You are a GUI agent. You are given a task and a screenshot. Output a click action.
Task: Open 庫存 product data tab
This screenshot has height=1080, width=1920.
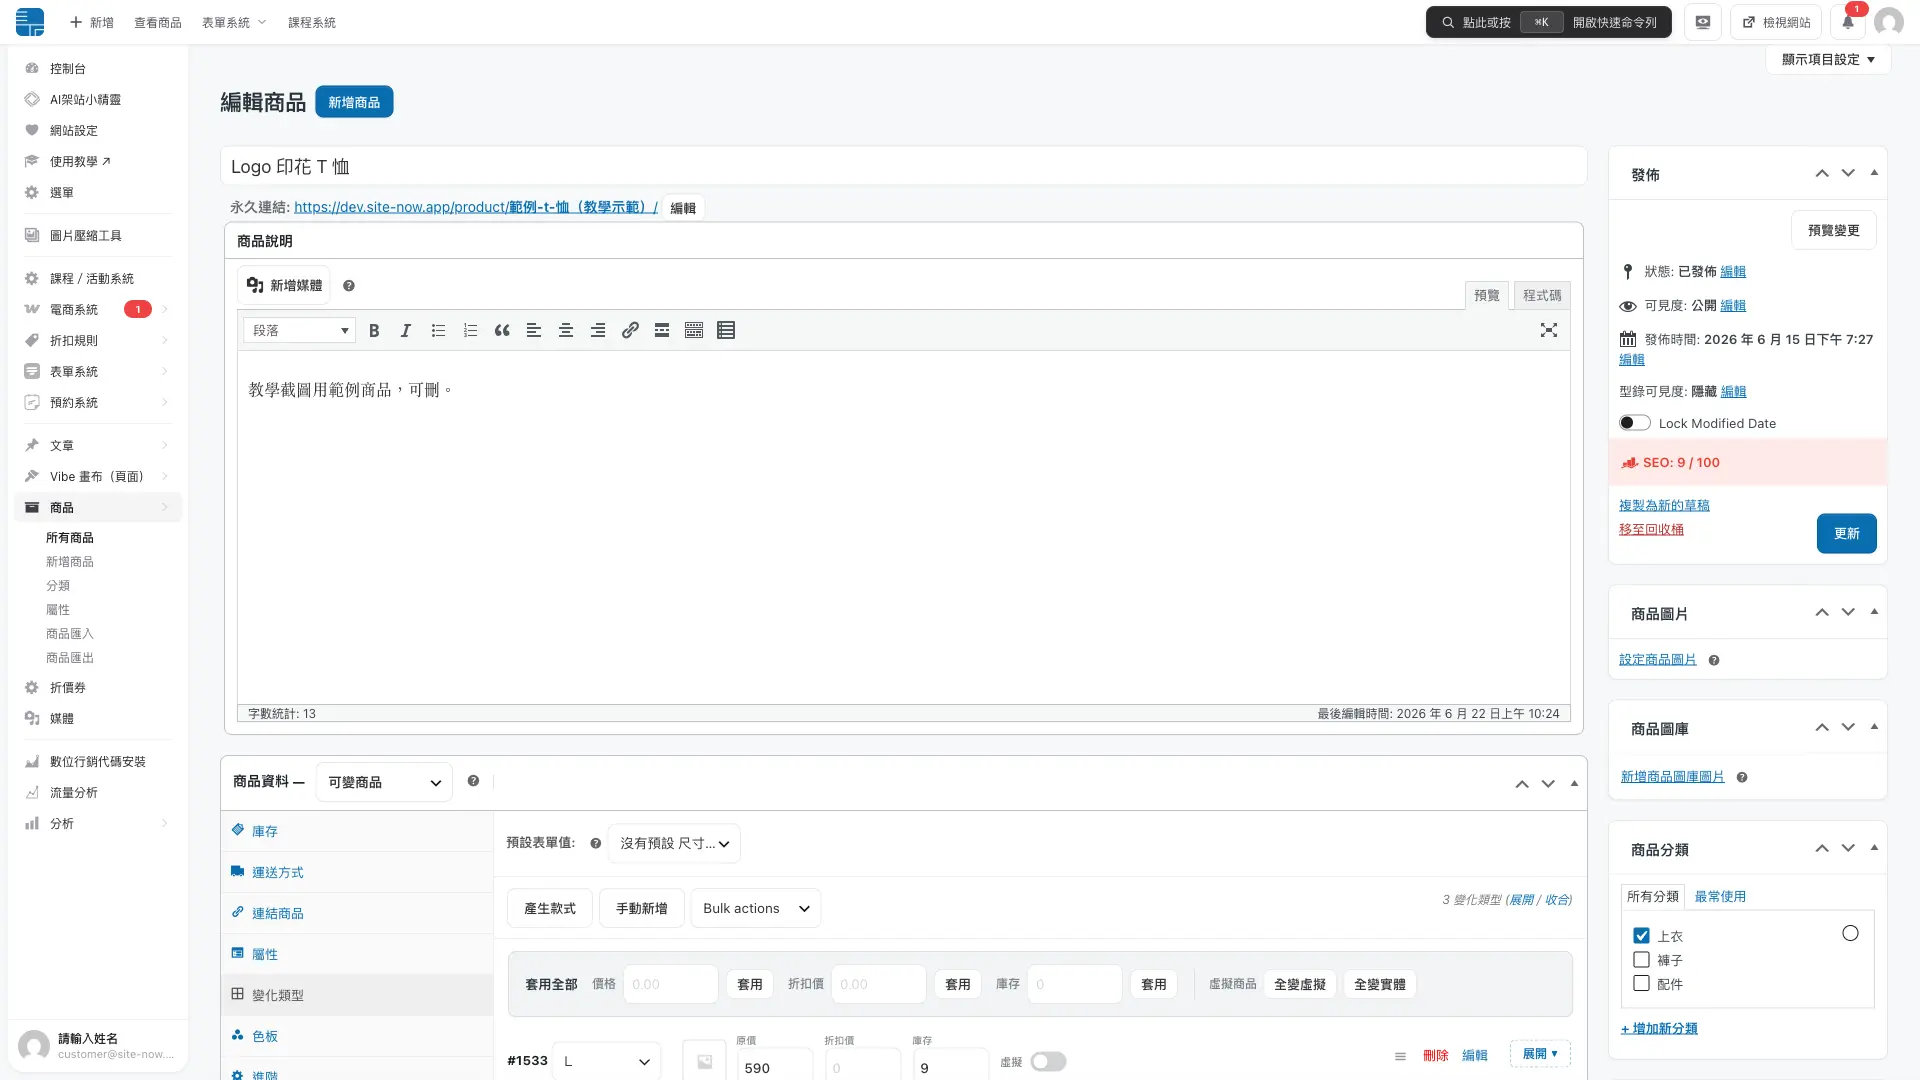tap(357, 831)
